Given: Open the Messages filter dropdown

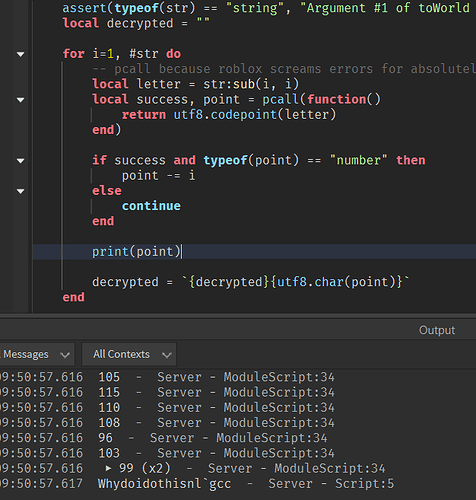Looking at the screenshot, I should click(37, 354).
